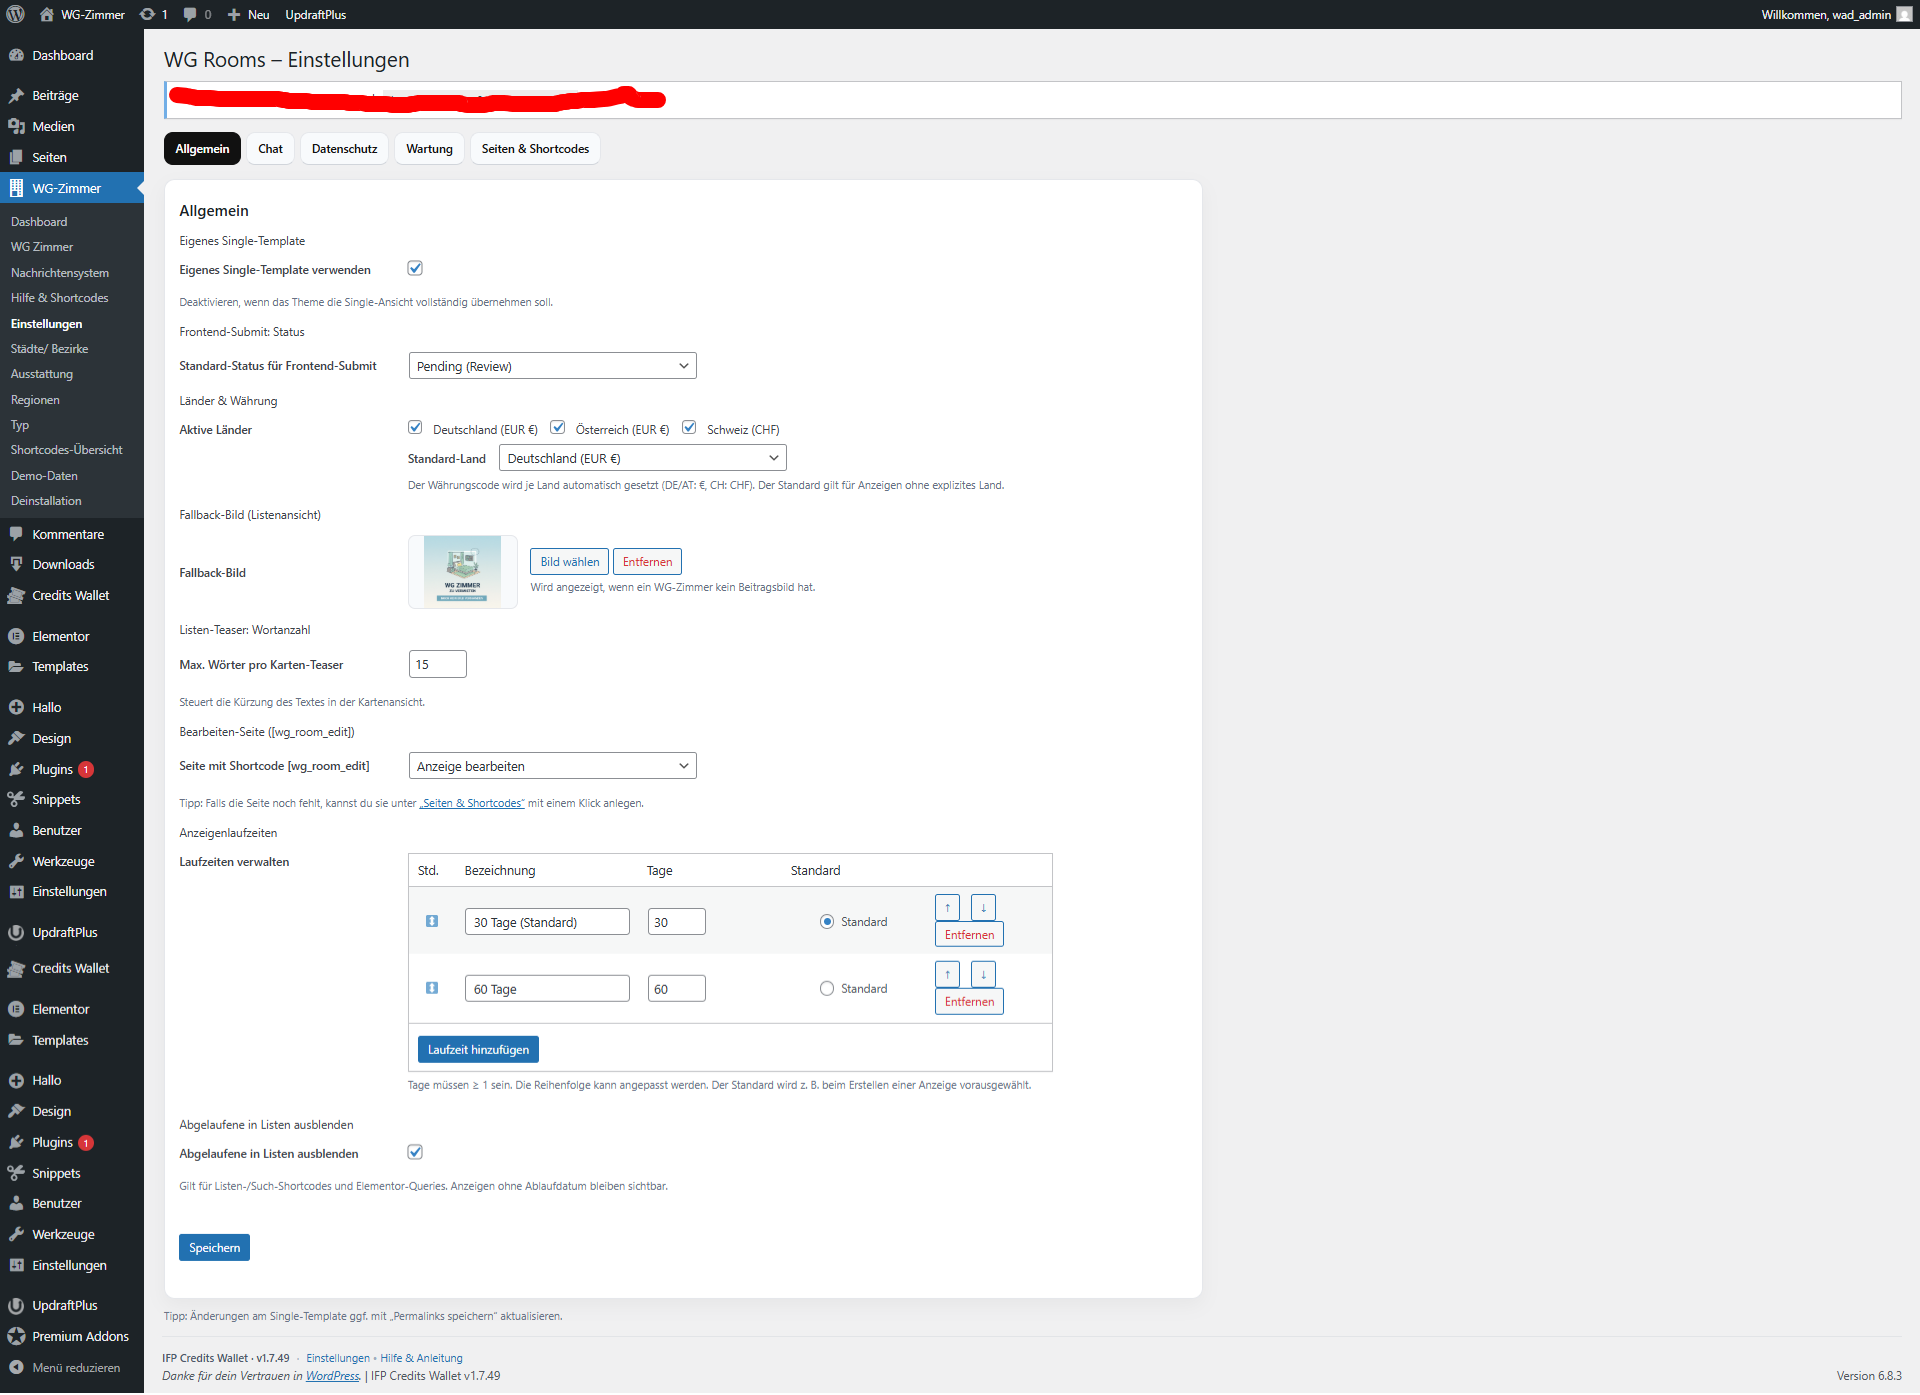The image size is (1920, 1395).
Task: Open Premium Addons sidebar item
Action: point(80,1336)
